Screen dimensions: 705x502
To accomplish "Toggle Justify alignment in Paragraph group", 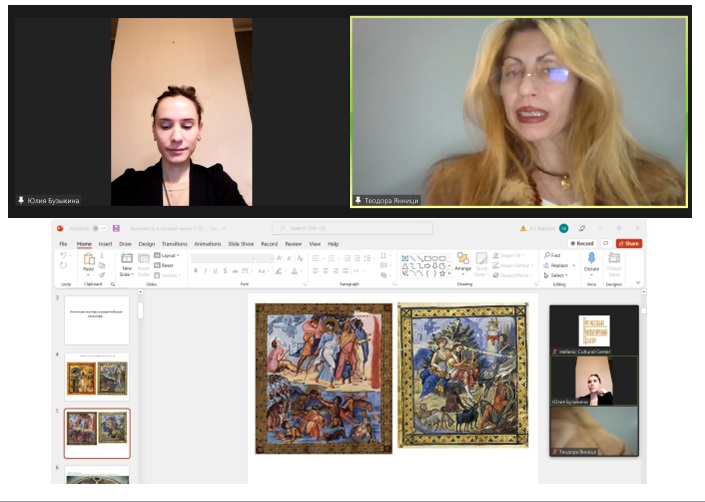I will [x=345, y=271].
